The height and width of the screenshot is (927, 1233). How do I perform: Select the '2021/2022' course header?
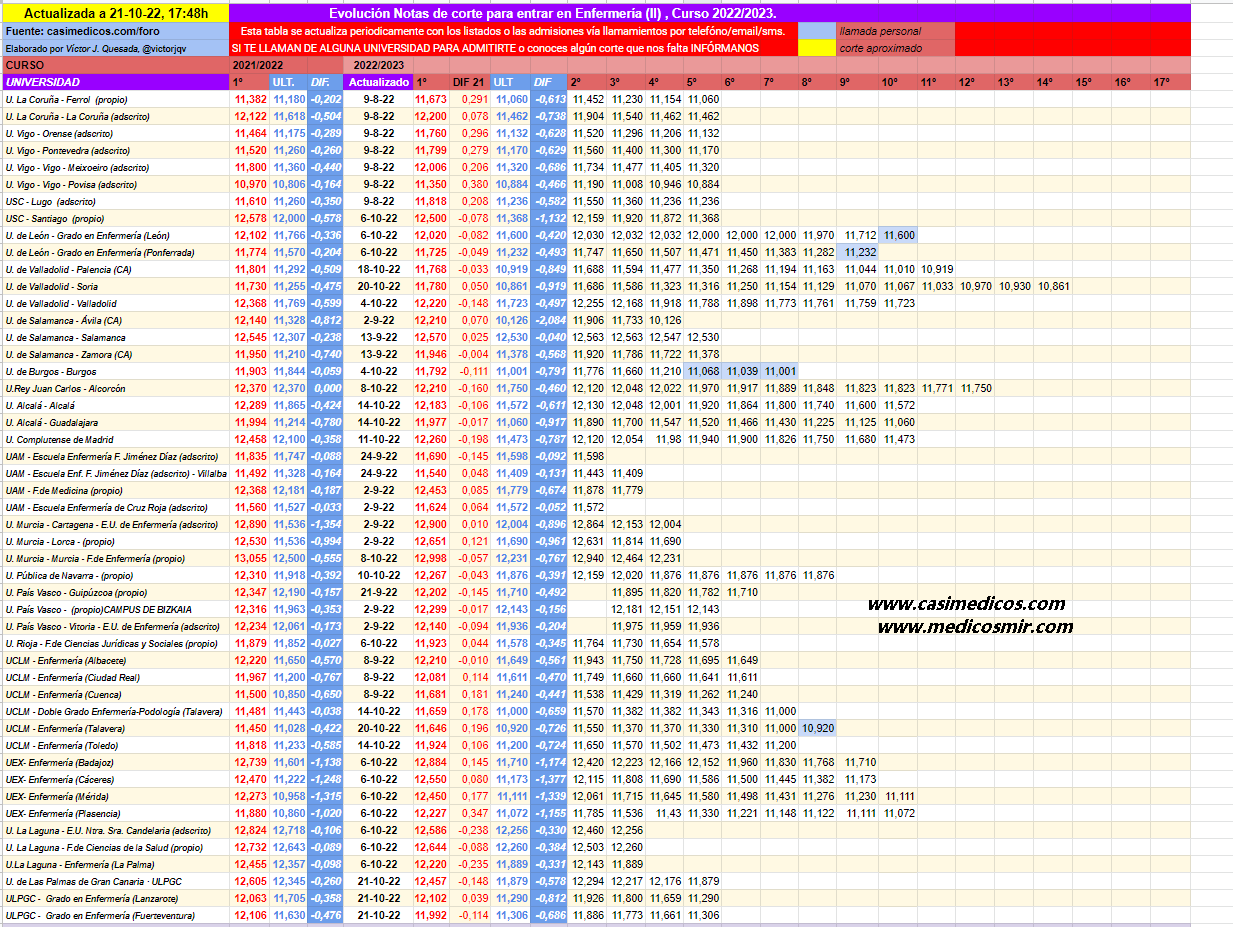(x=286, y=65)
